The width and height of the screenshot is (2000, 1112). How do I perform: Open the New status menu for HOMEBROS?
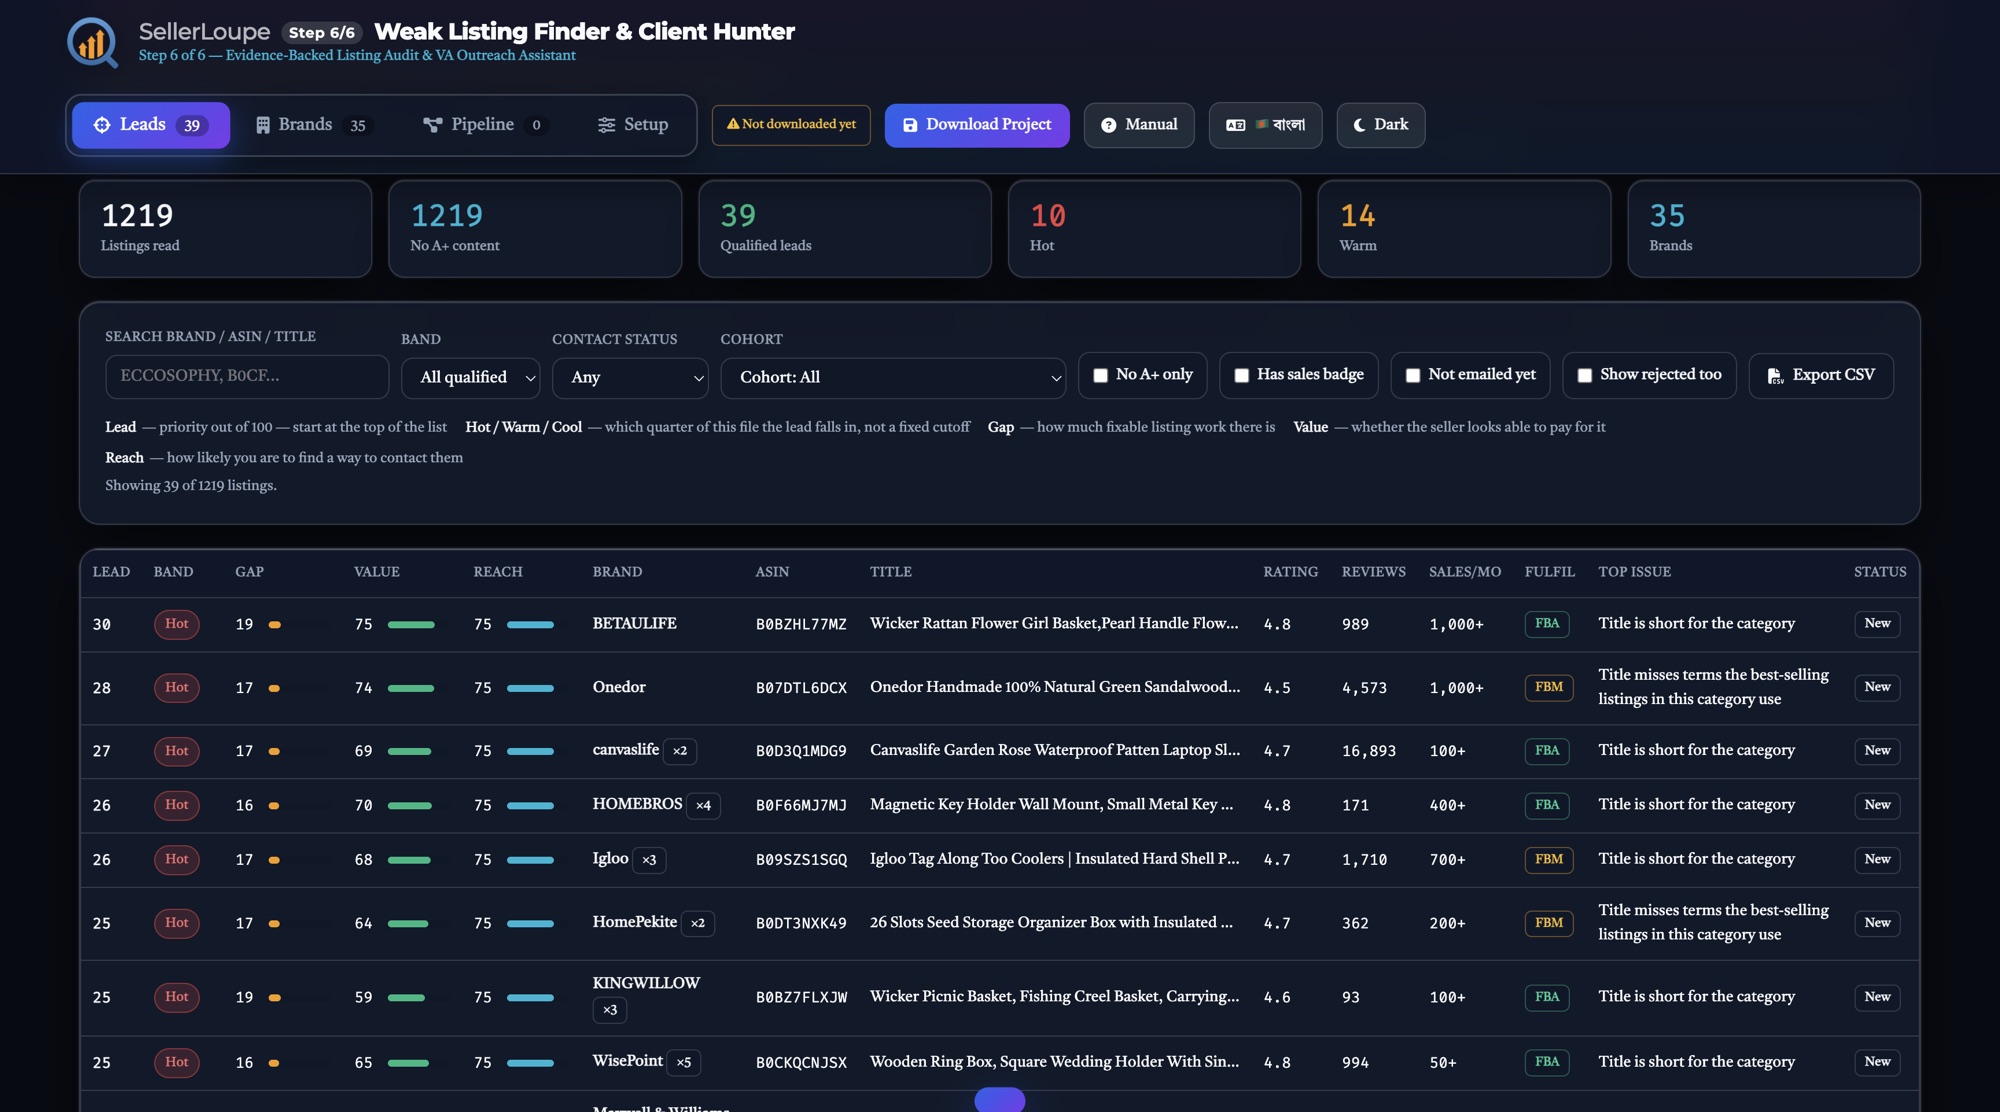click(1877, 805)
